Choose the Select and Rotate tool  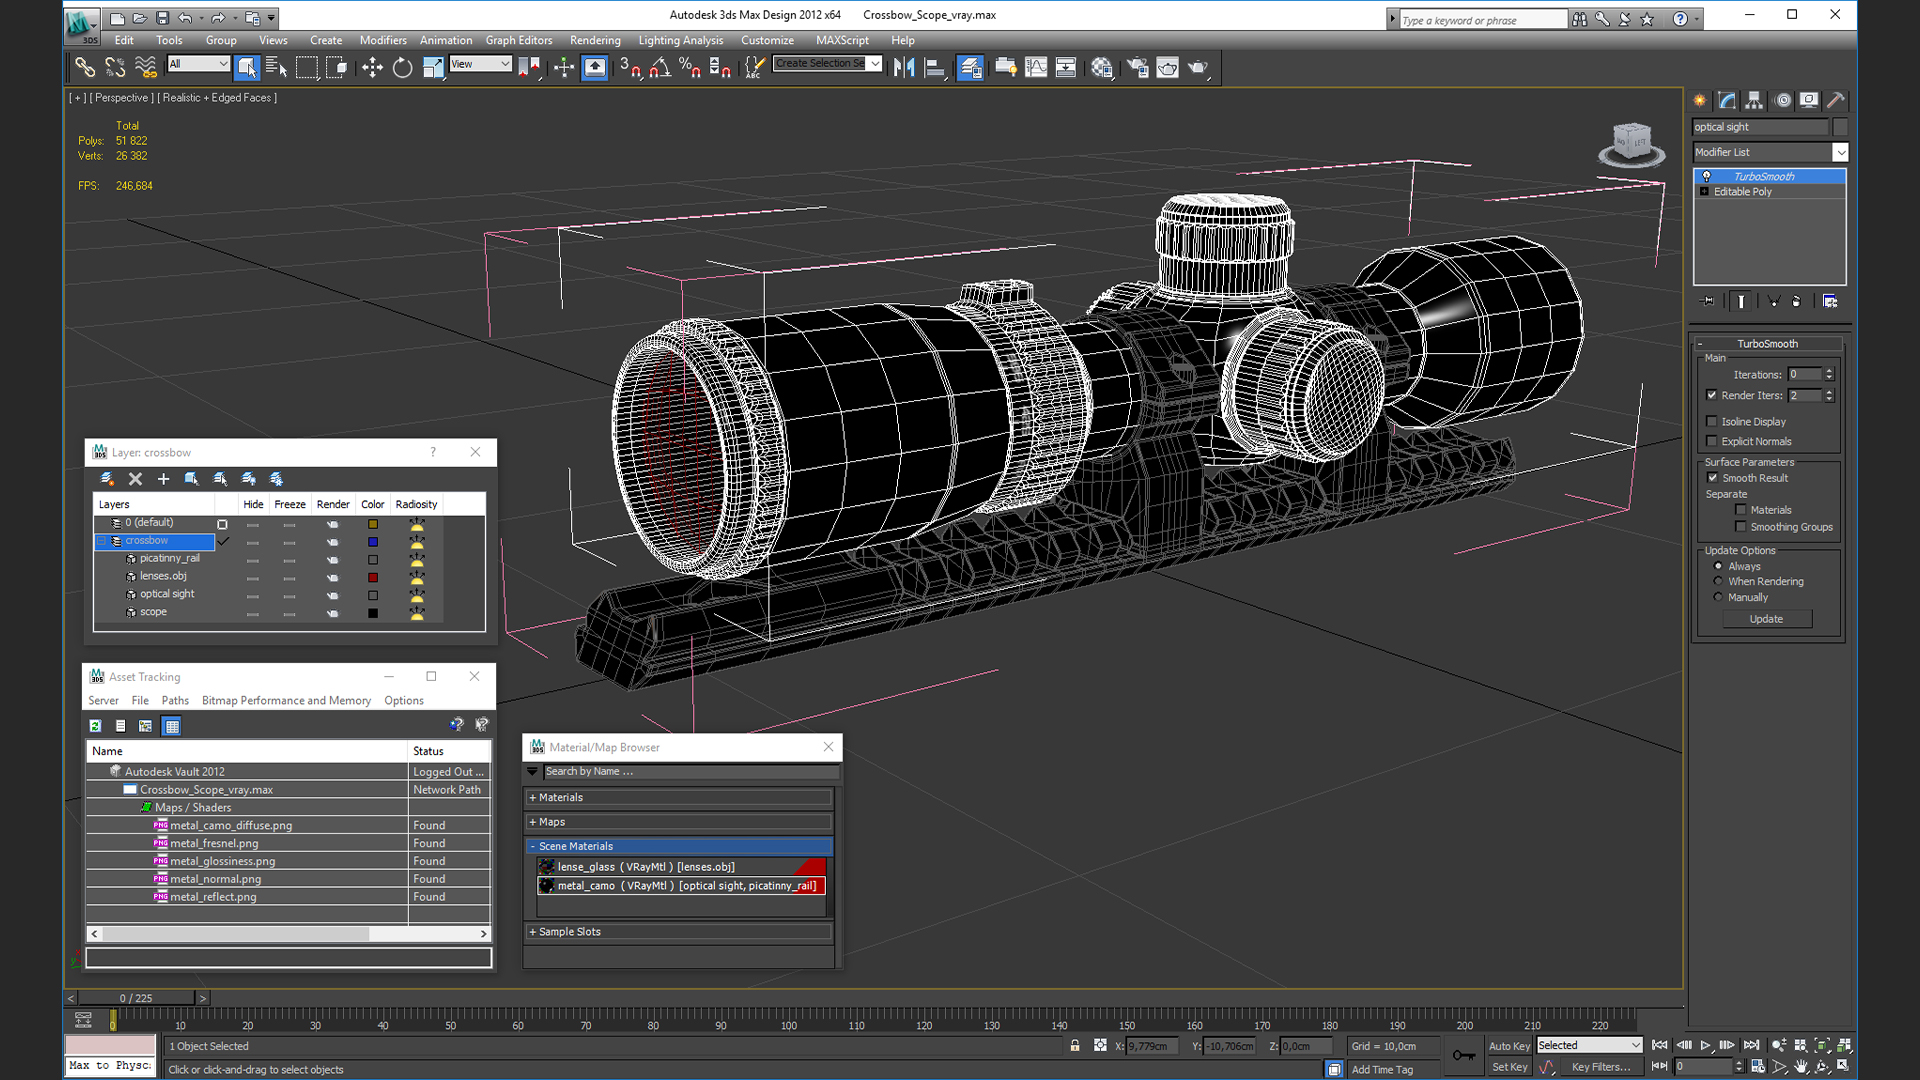[402, 67]
